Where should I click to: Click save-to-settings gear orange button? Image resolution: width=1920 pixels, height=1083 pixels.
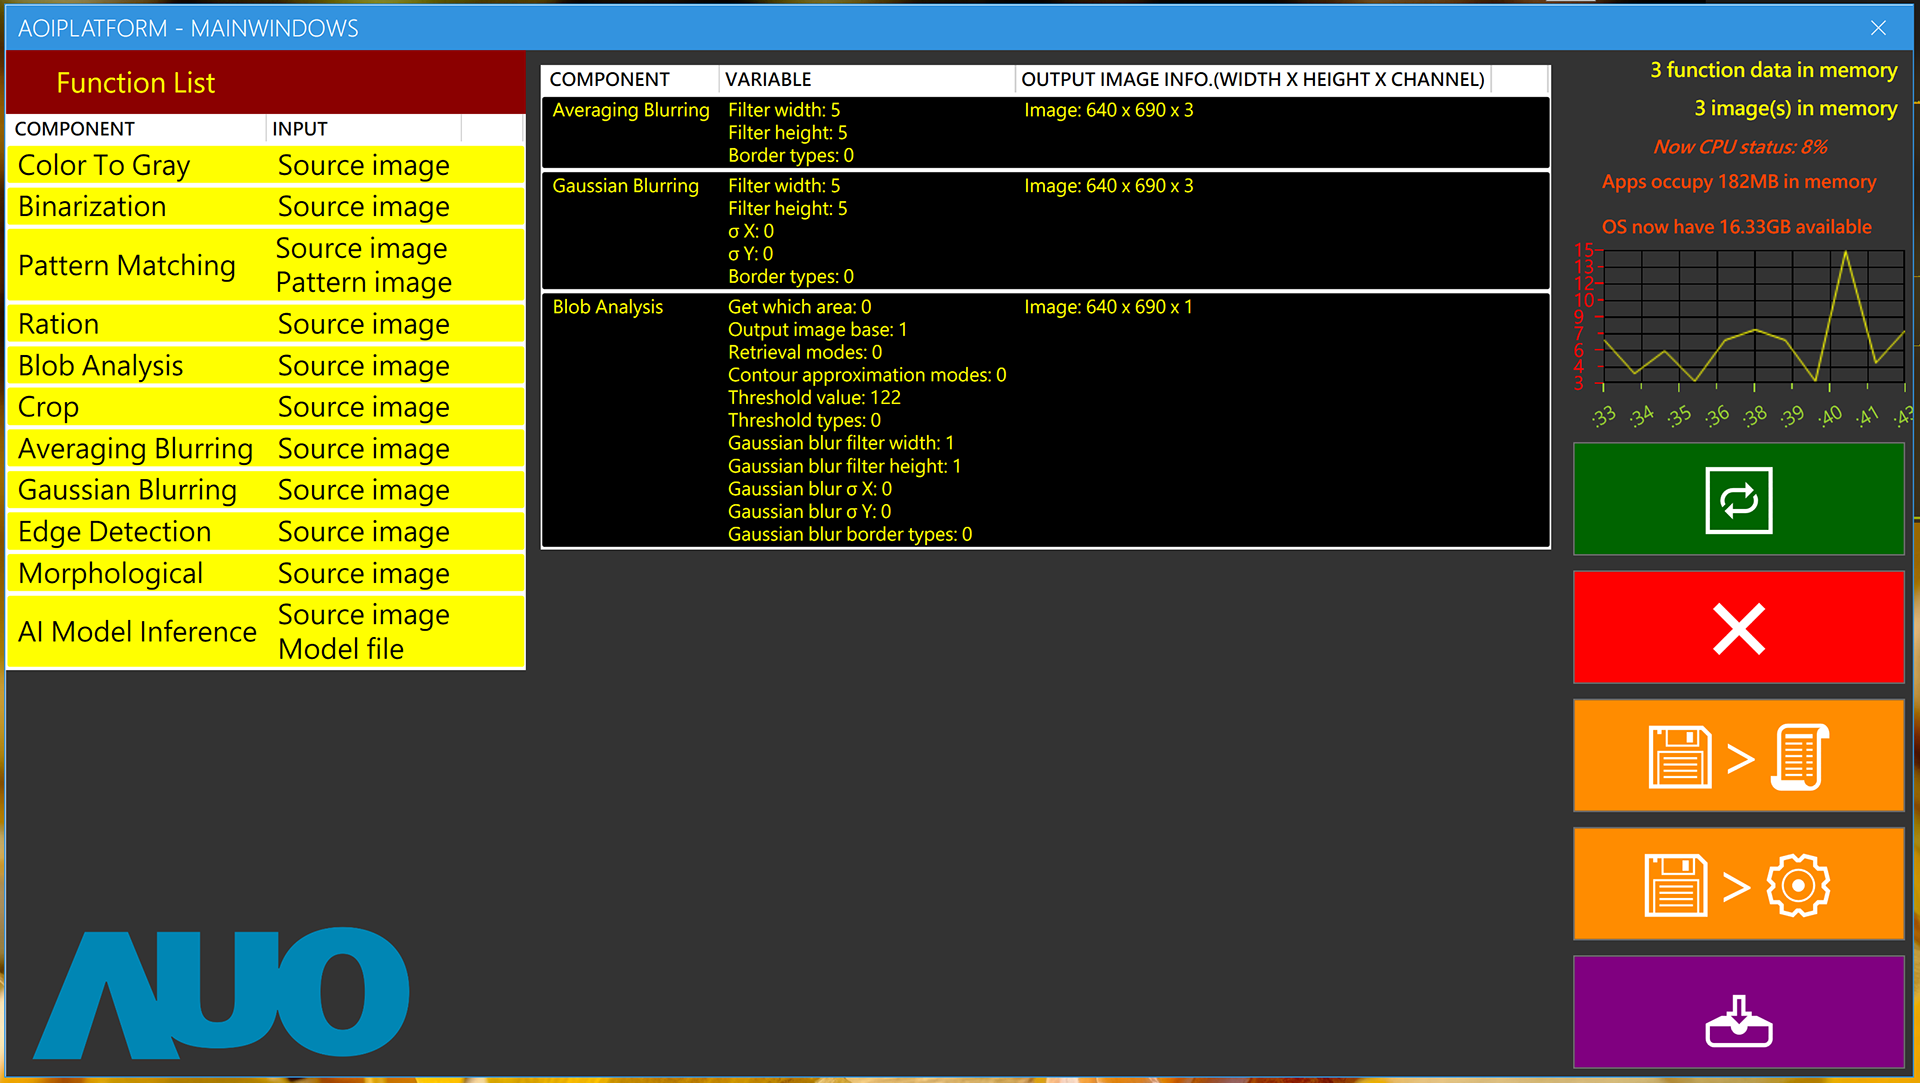click(1738, 884)
